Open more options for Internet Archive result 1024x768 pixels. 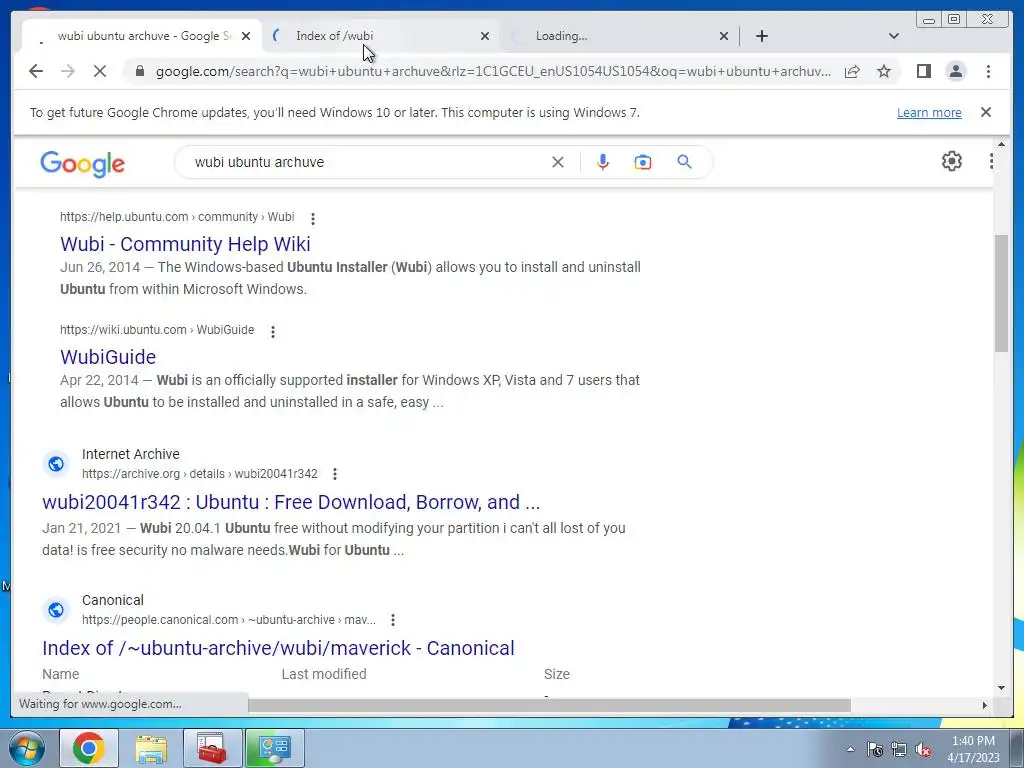[x=335, y=473]
